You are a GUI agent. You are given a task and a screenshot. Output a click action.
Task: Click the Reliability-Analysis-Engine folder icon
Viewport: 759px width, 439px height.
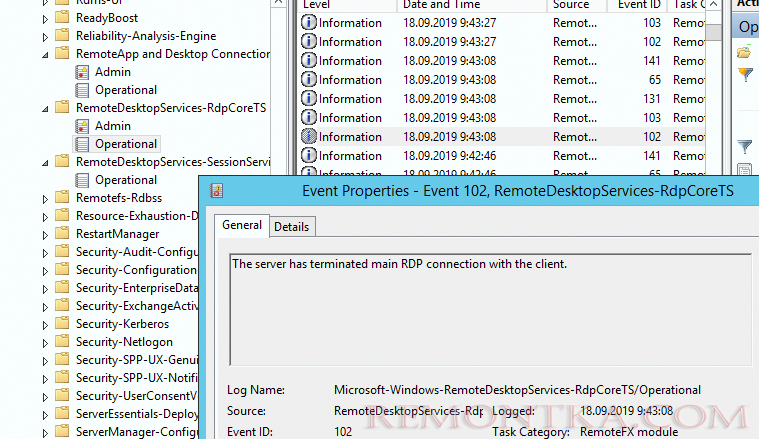62,36
